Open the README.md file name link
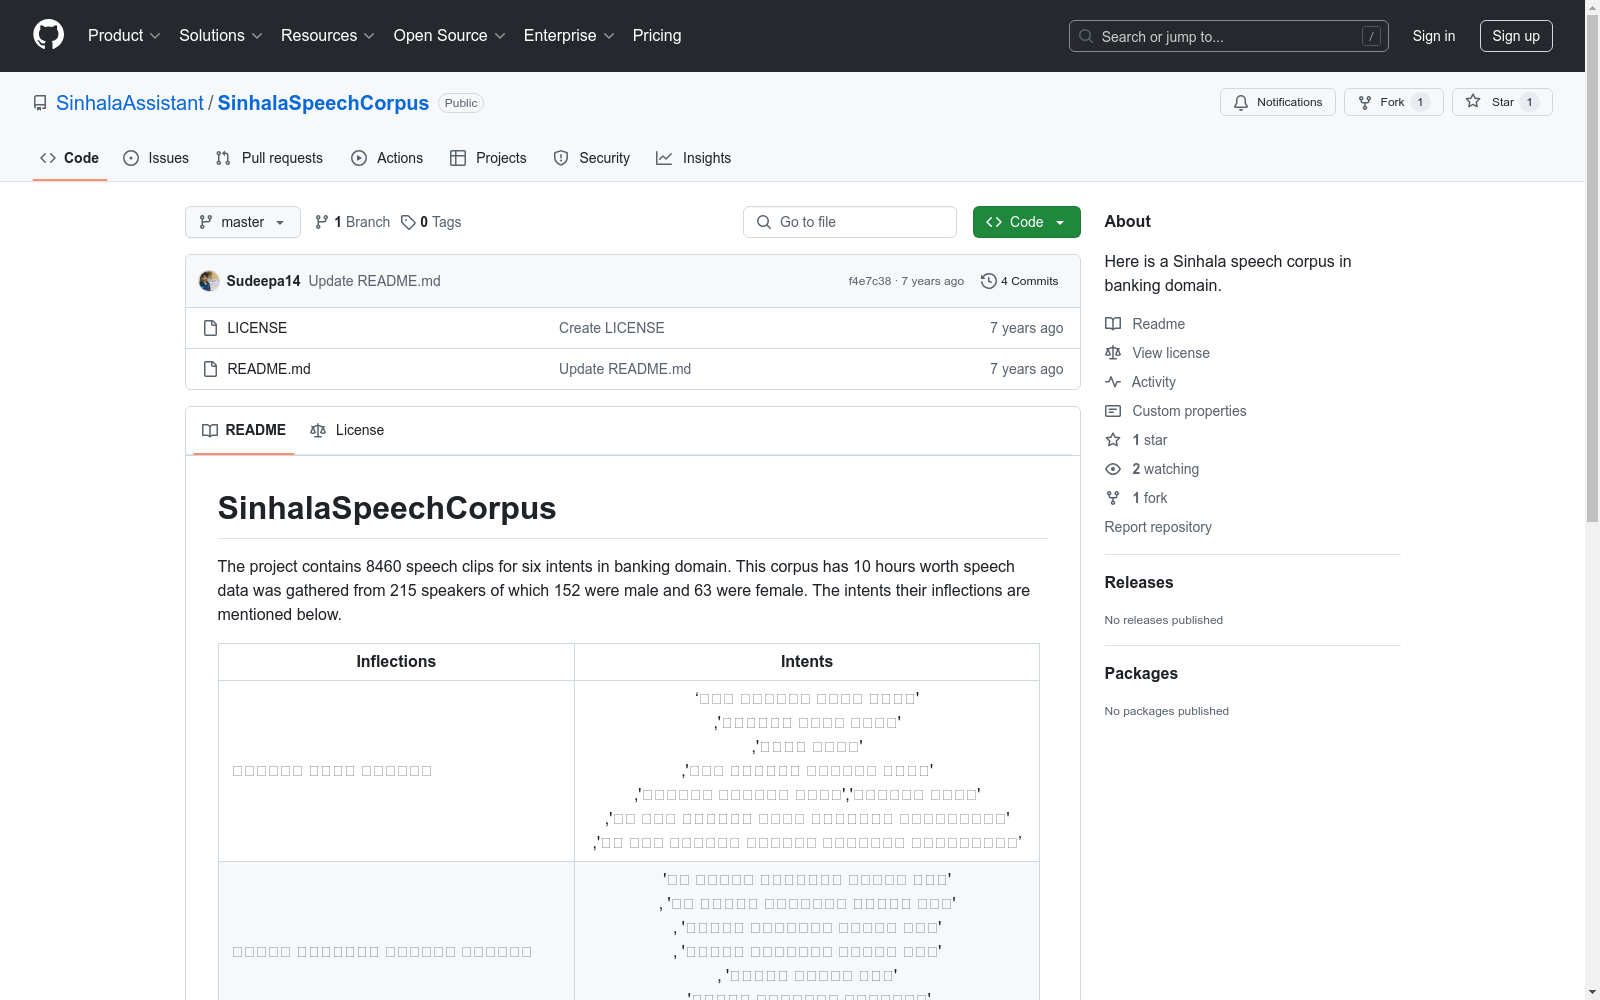1600x1000 pixels. click(x=269, y=369)
